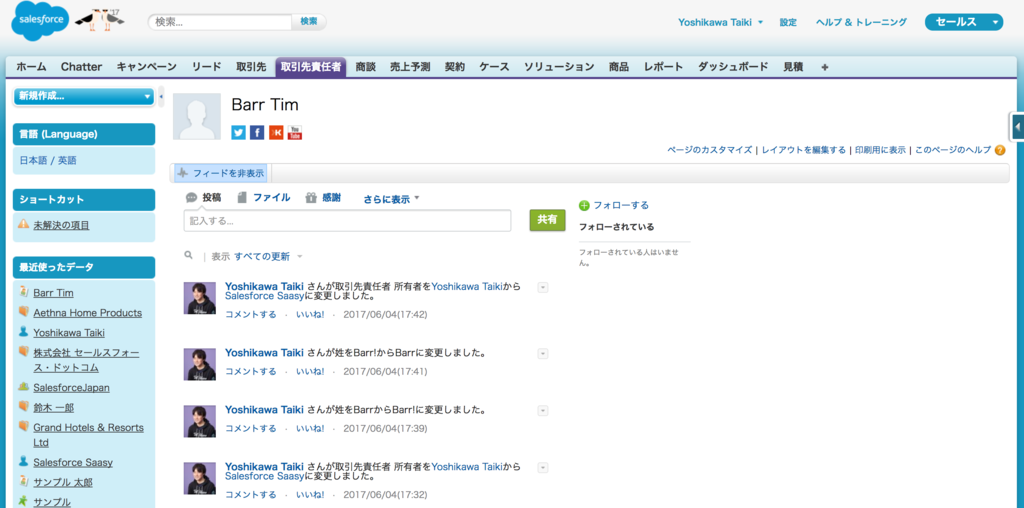Click いいね! on the 17:39 post
Viewport: 1024px width, 508px height.
pyautogui.click(x=310, y=429)
